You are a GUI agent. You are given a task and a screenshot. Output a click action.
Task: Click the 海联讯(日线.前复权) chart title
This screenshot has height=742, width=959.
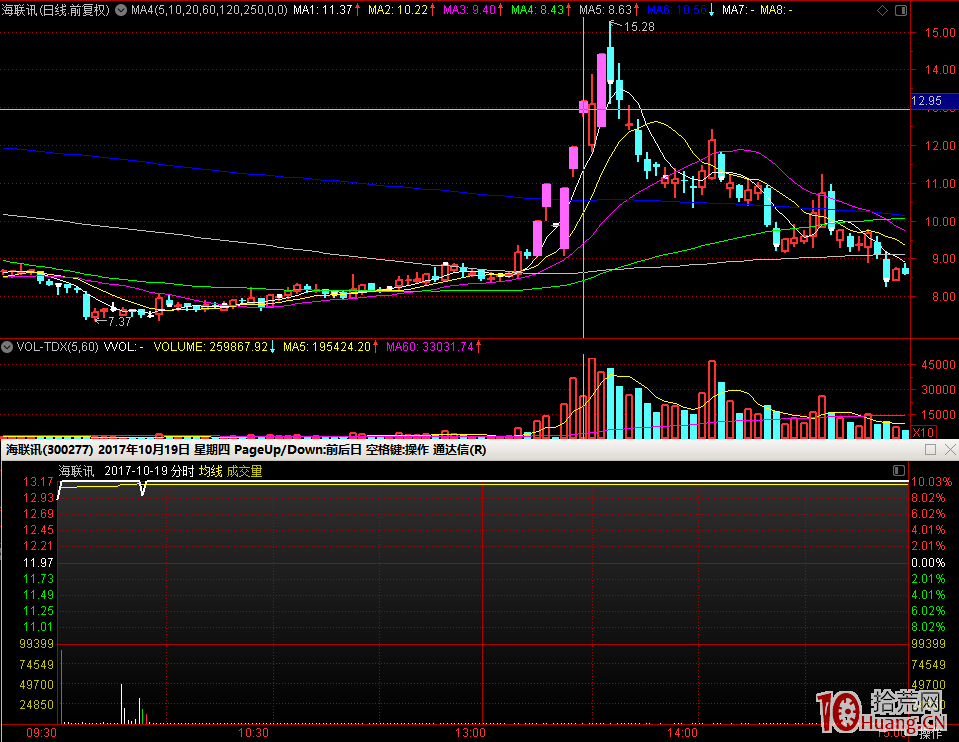tap(56, 10)
